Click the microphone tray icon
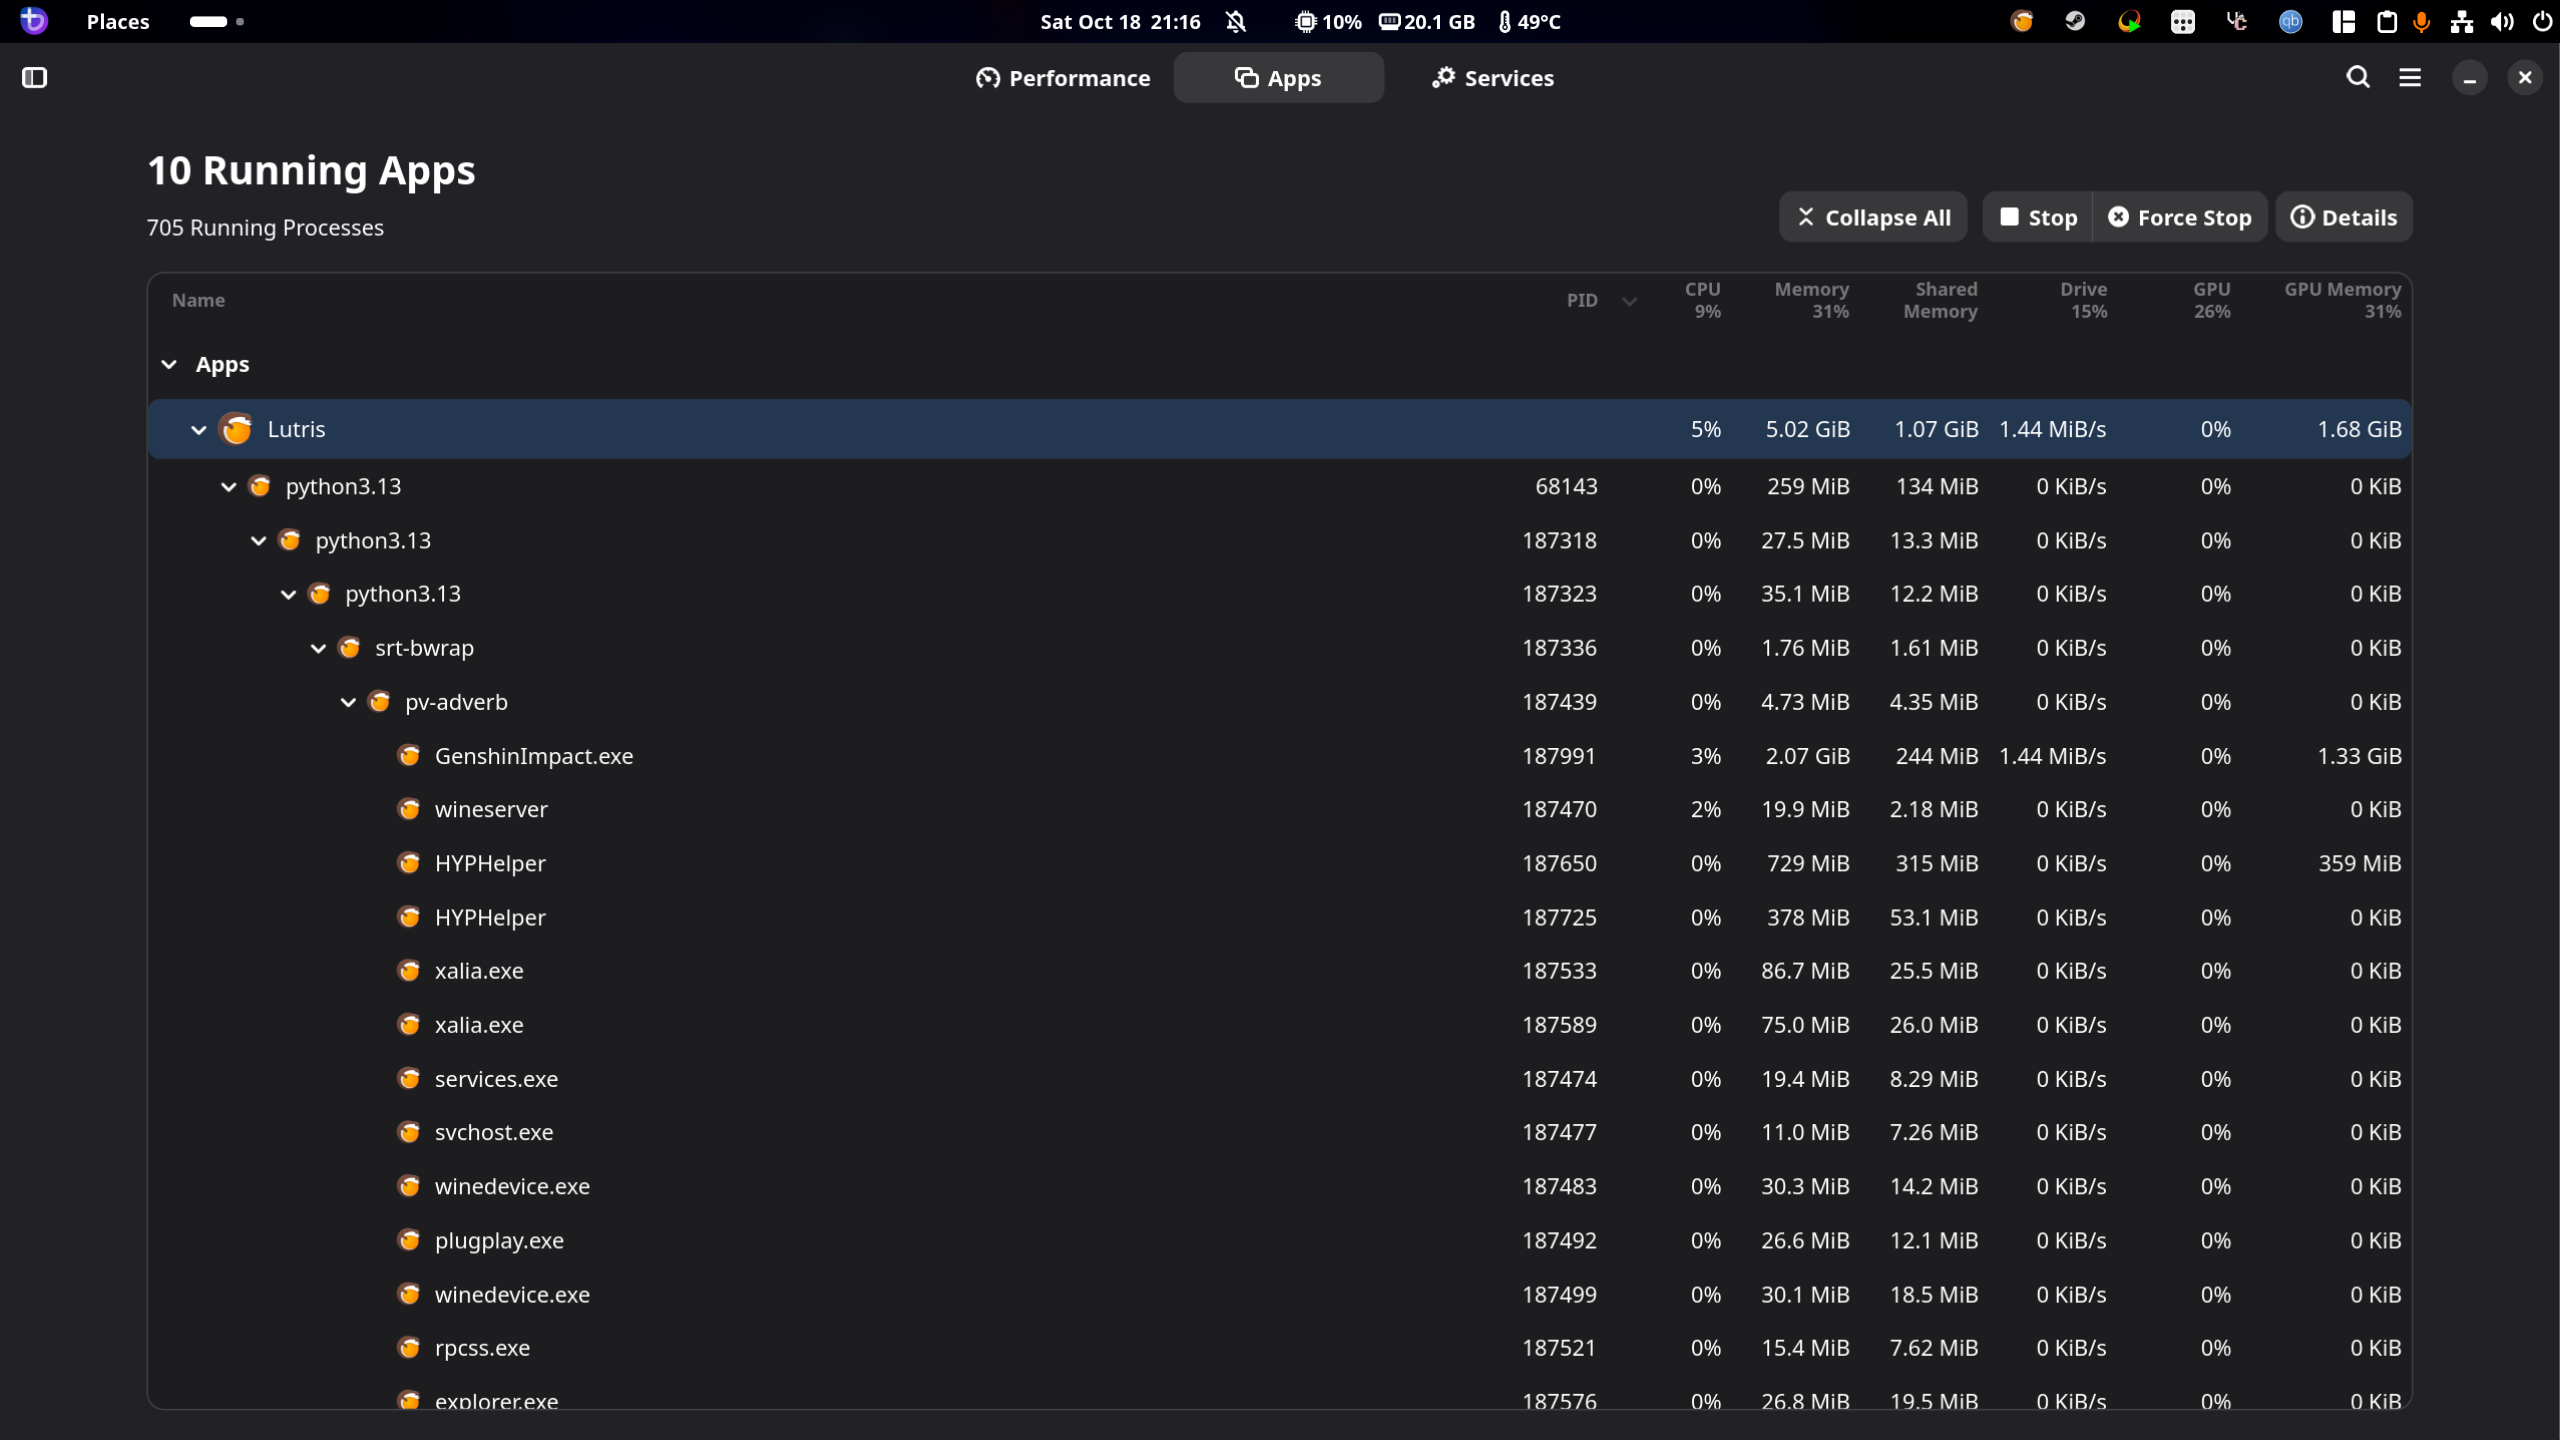 click(2421, 21)
